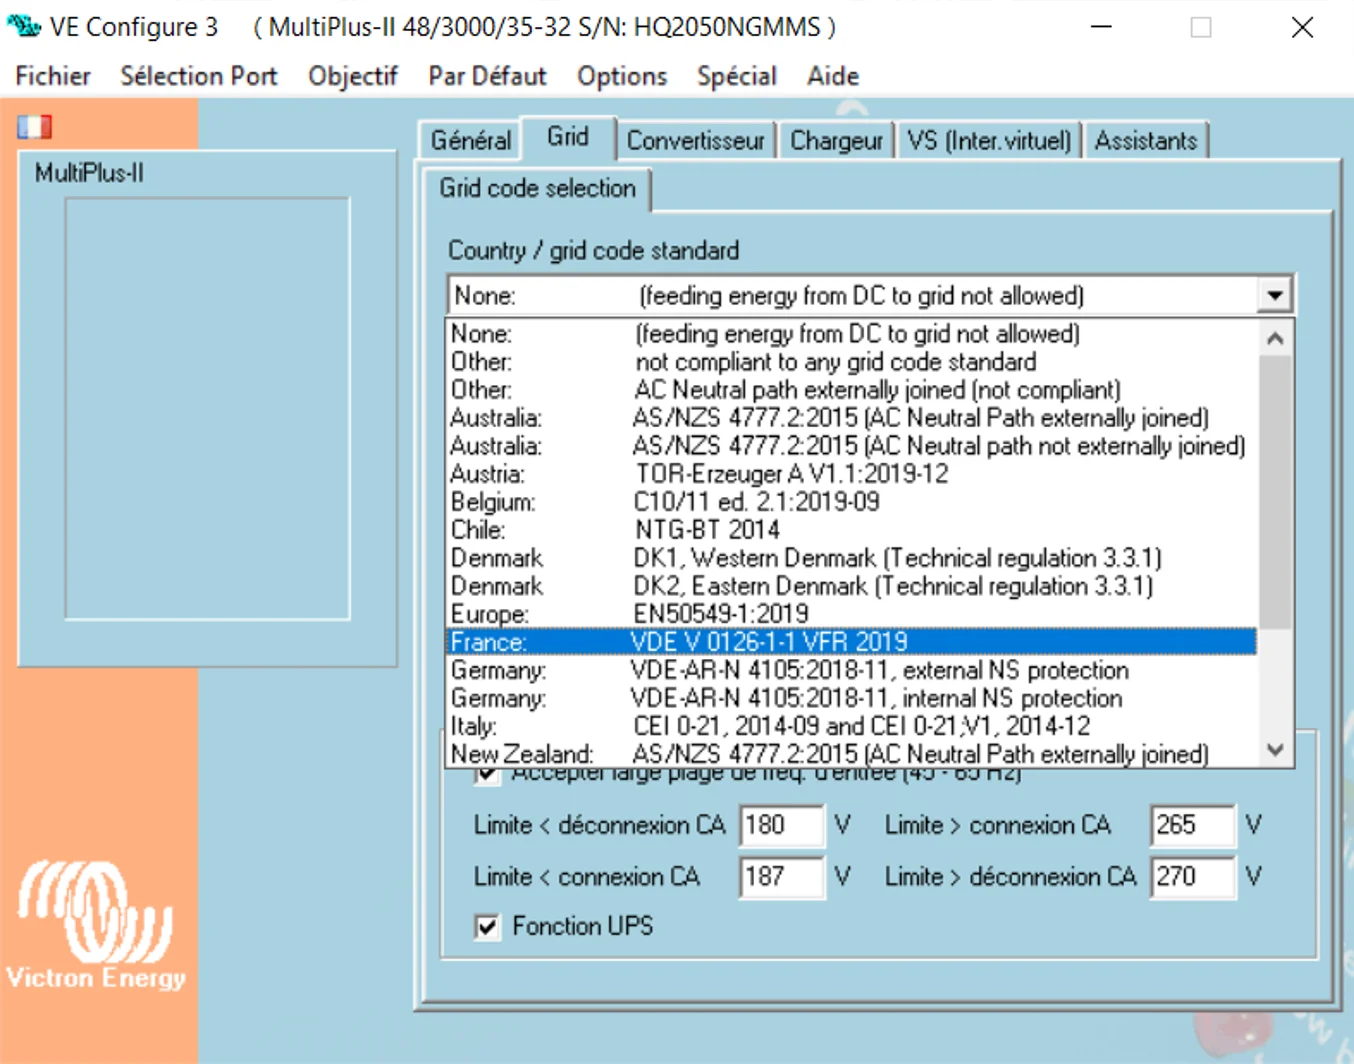The width and height of the screenshot is (1354, 1064).
Task: Open the Spécial menu
Action: (x=737, y=76)
